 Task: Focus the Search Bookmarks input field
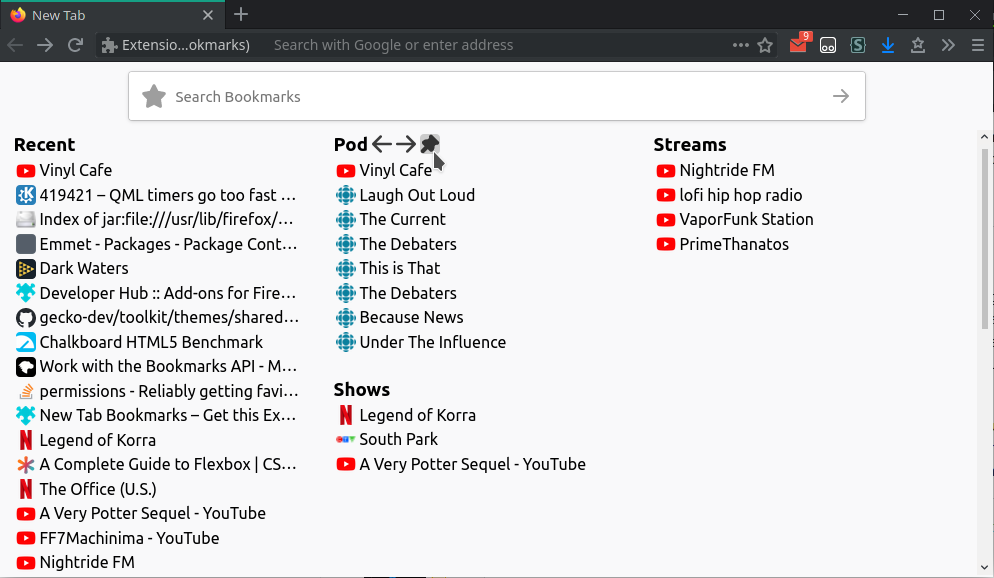pyautogui.click(x=497, y=96)
